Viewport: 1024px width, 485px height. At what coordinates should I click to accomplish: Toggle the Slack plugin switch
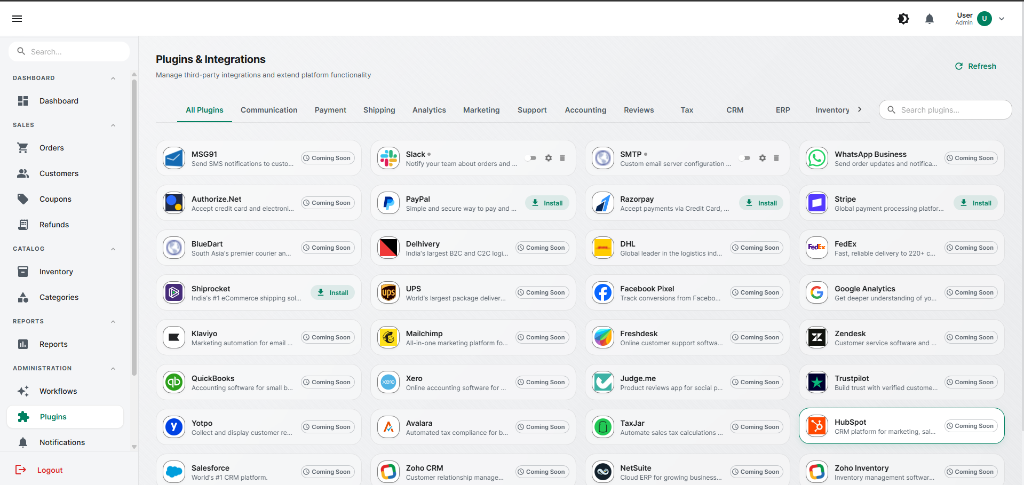tap(531, 158)
